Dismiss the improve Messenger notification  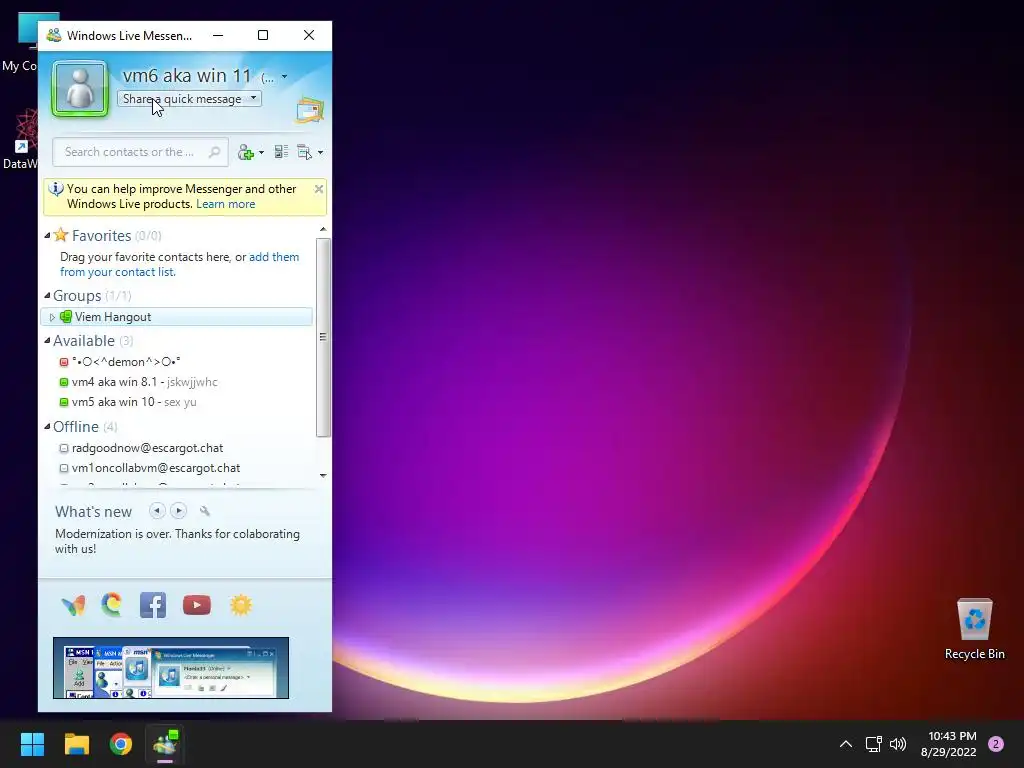click(x=319, y=189)
